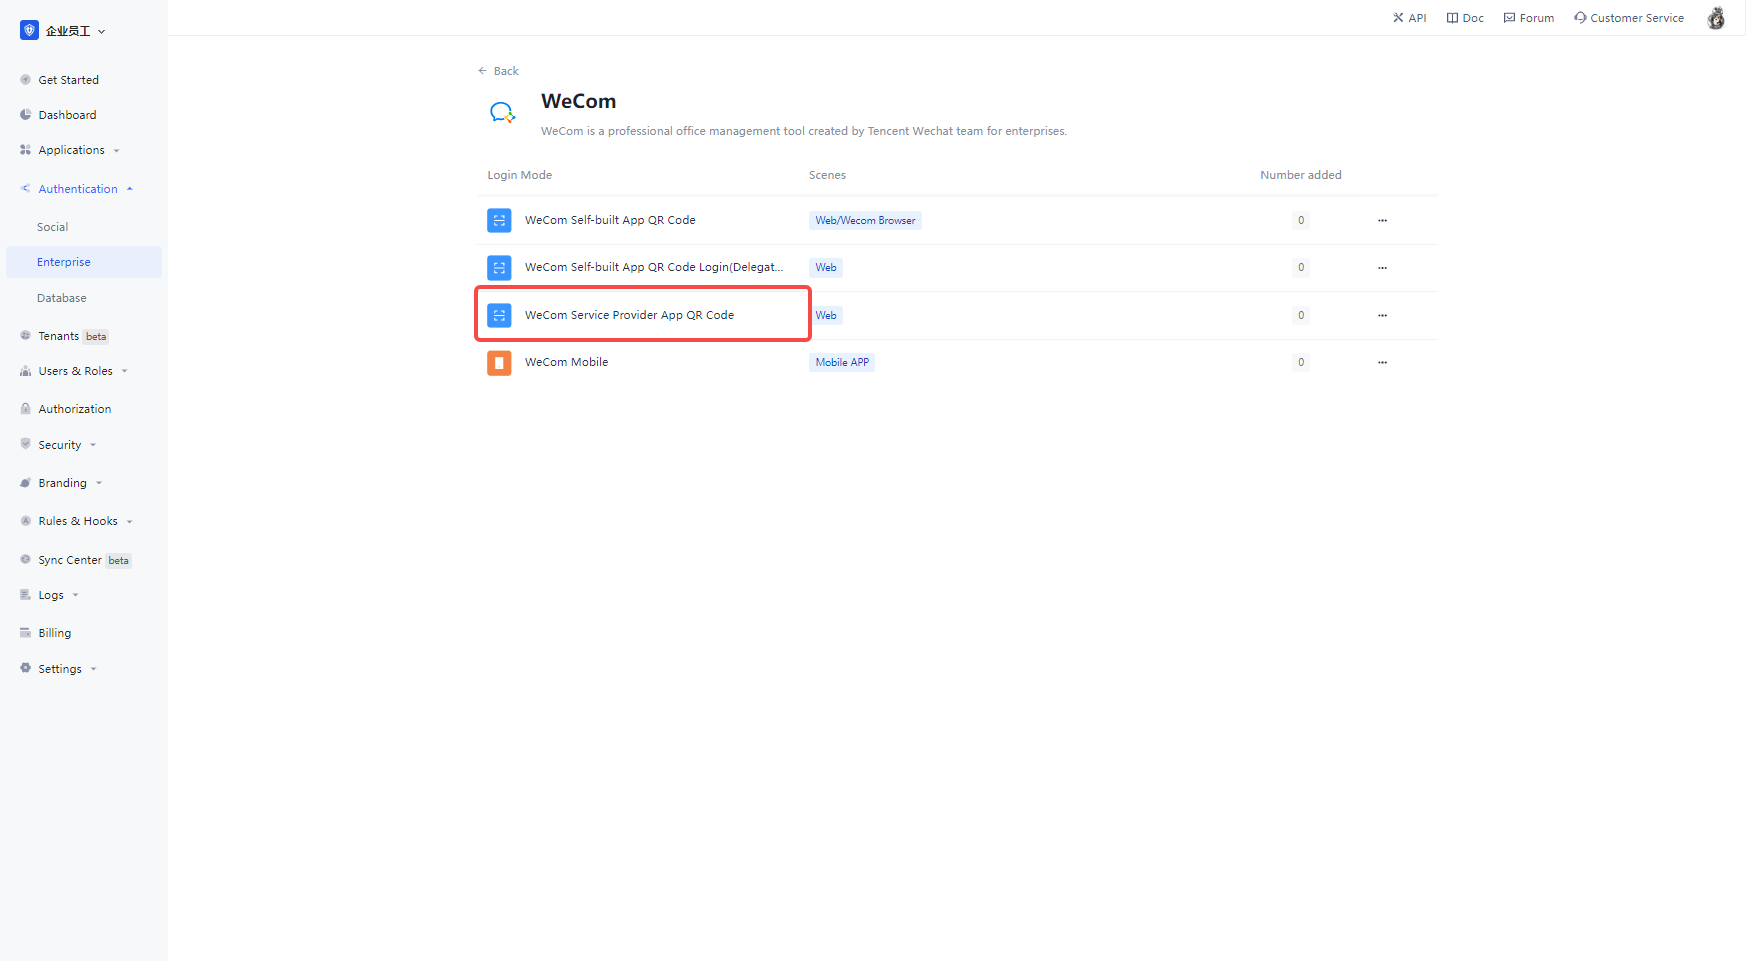
Task: Select the Users & Roles icon
Action: point(24,370)
